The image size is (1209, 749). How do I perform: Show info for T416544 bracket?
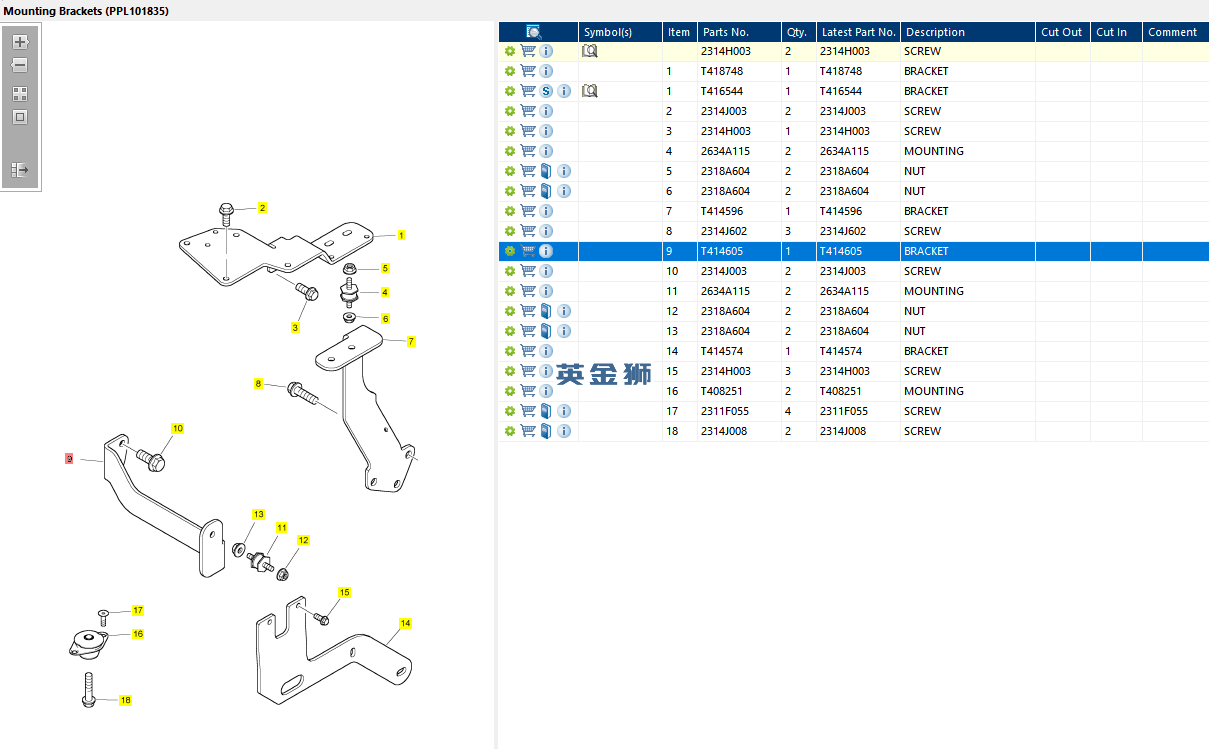[565, 91]
